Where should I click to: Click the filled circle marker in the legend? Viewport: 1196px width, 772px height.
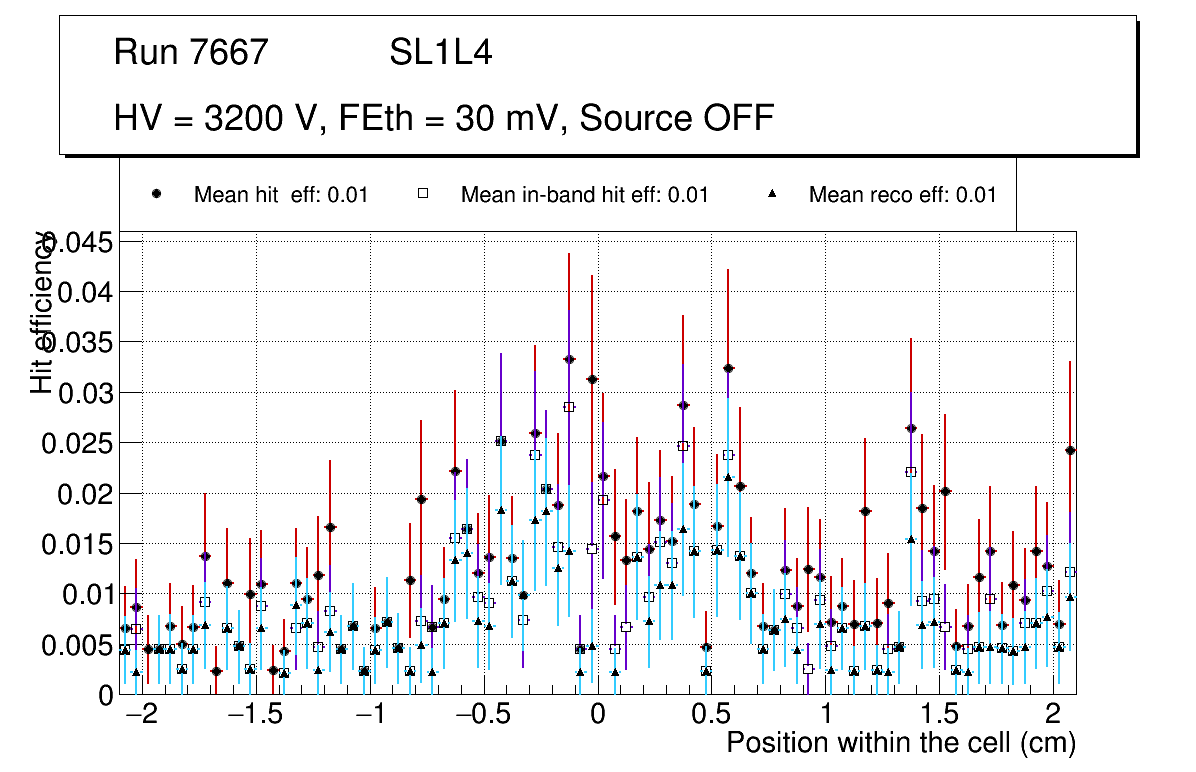(157, 195)
